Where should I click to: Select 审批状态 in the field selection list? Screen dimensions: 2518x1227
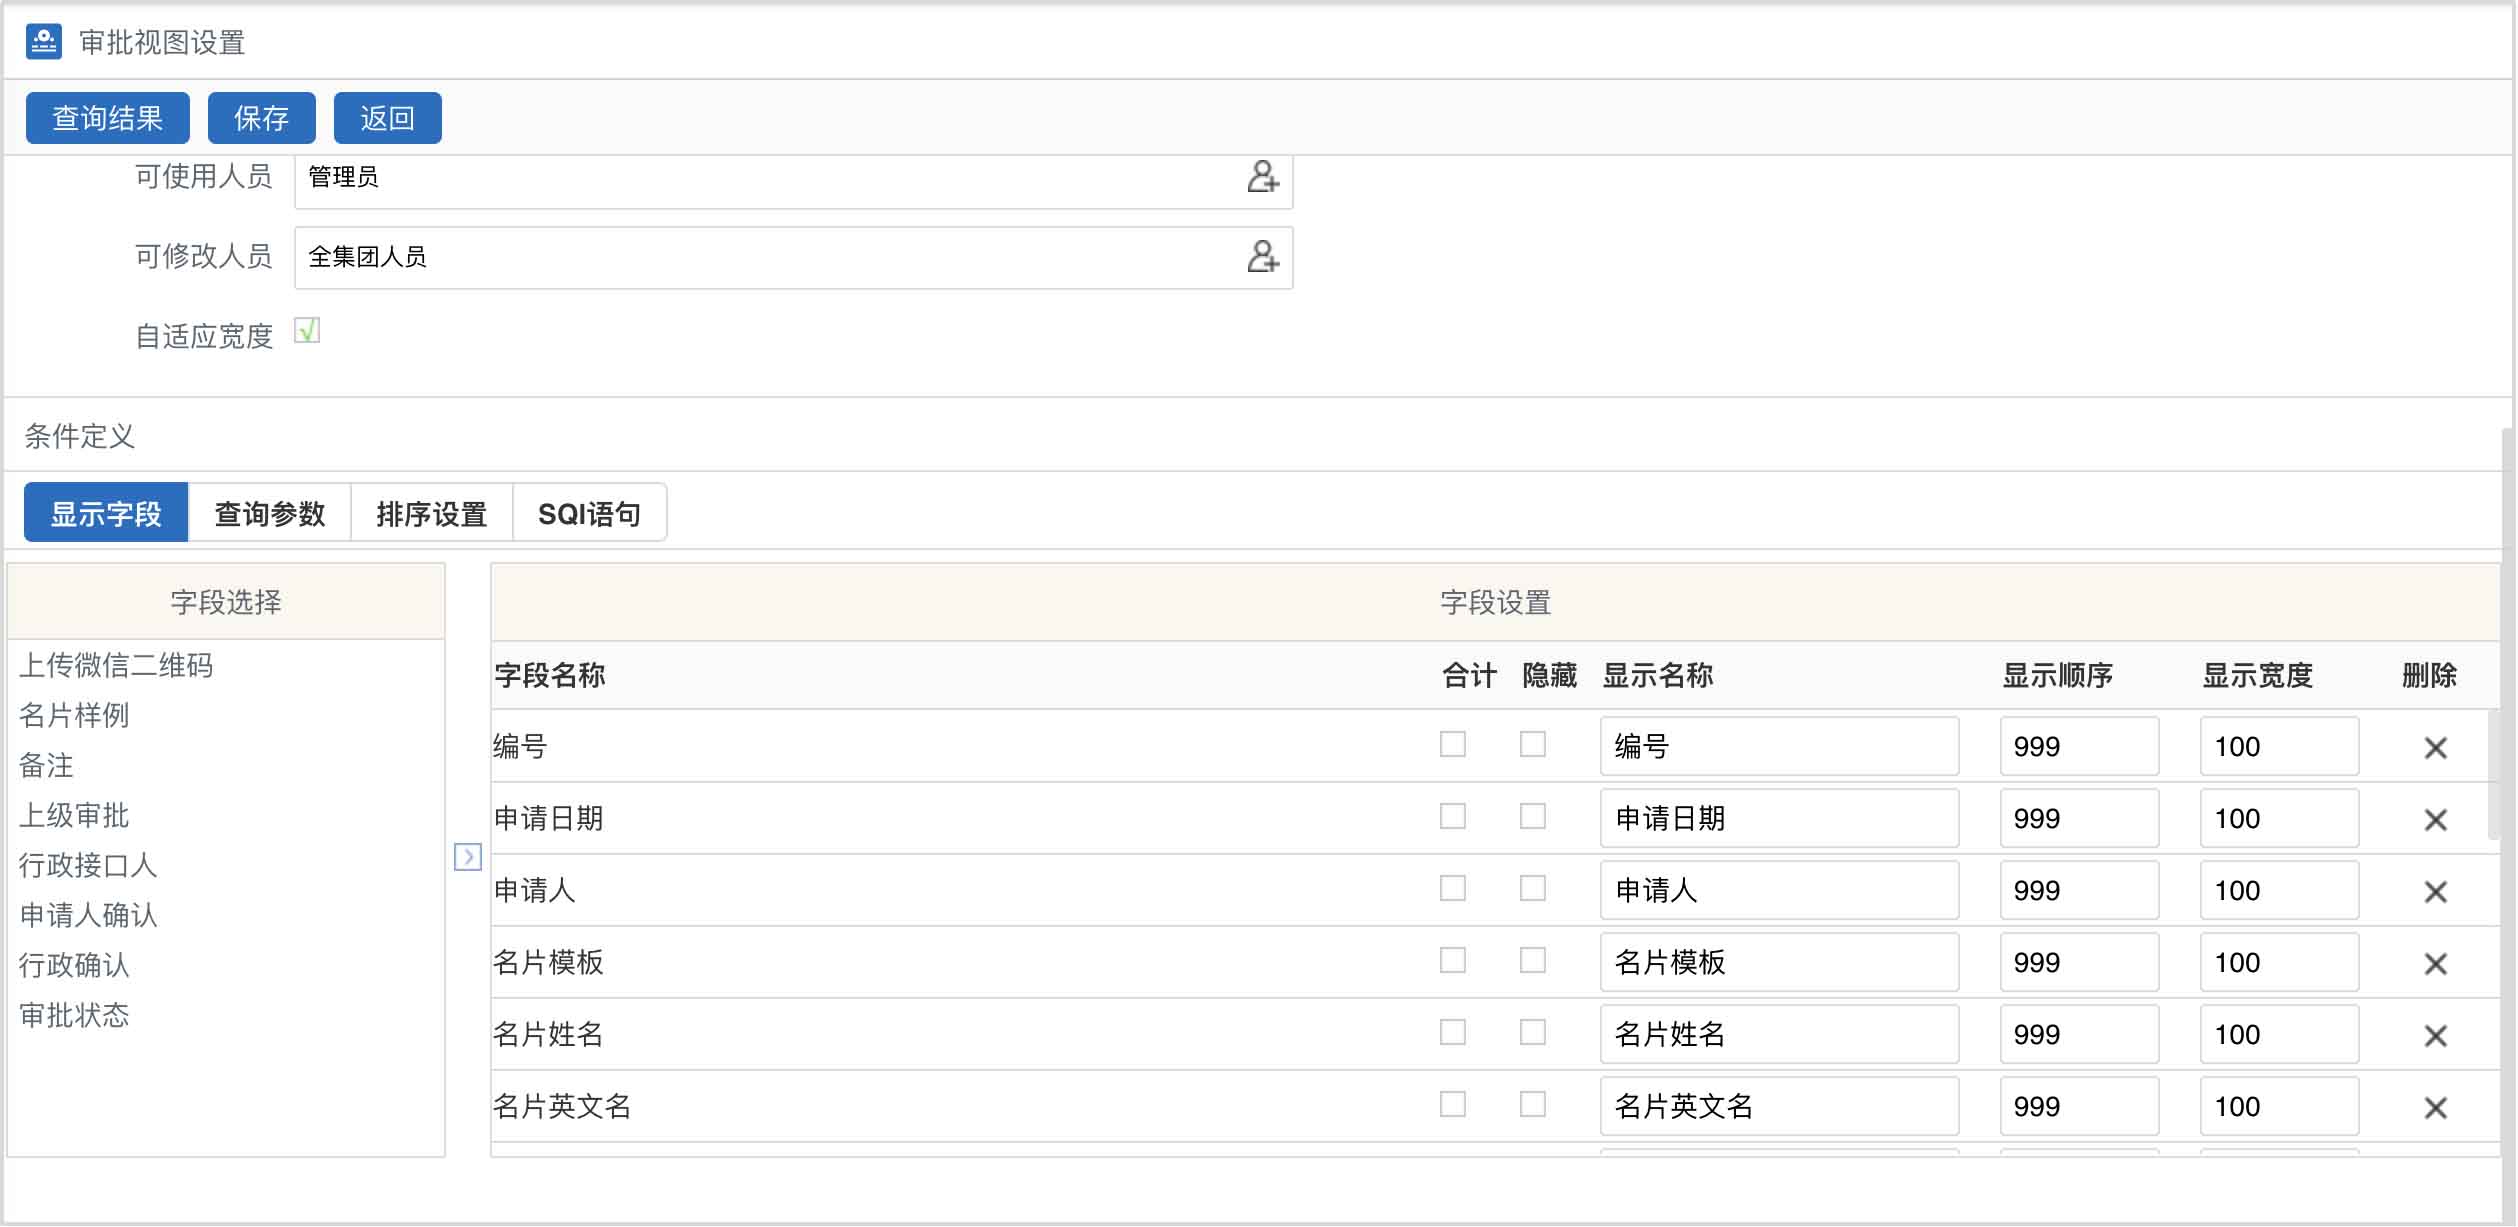click(72, 1015)
